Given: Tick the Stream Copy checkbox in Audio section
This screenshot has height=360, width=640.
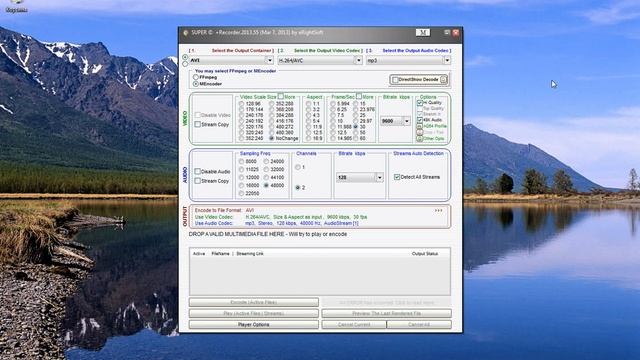Looking at the screenshot, I should click(x=198, y=181).
